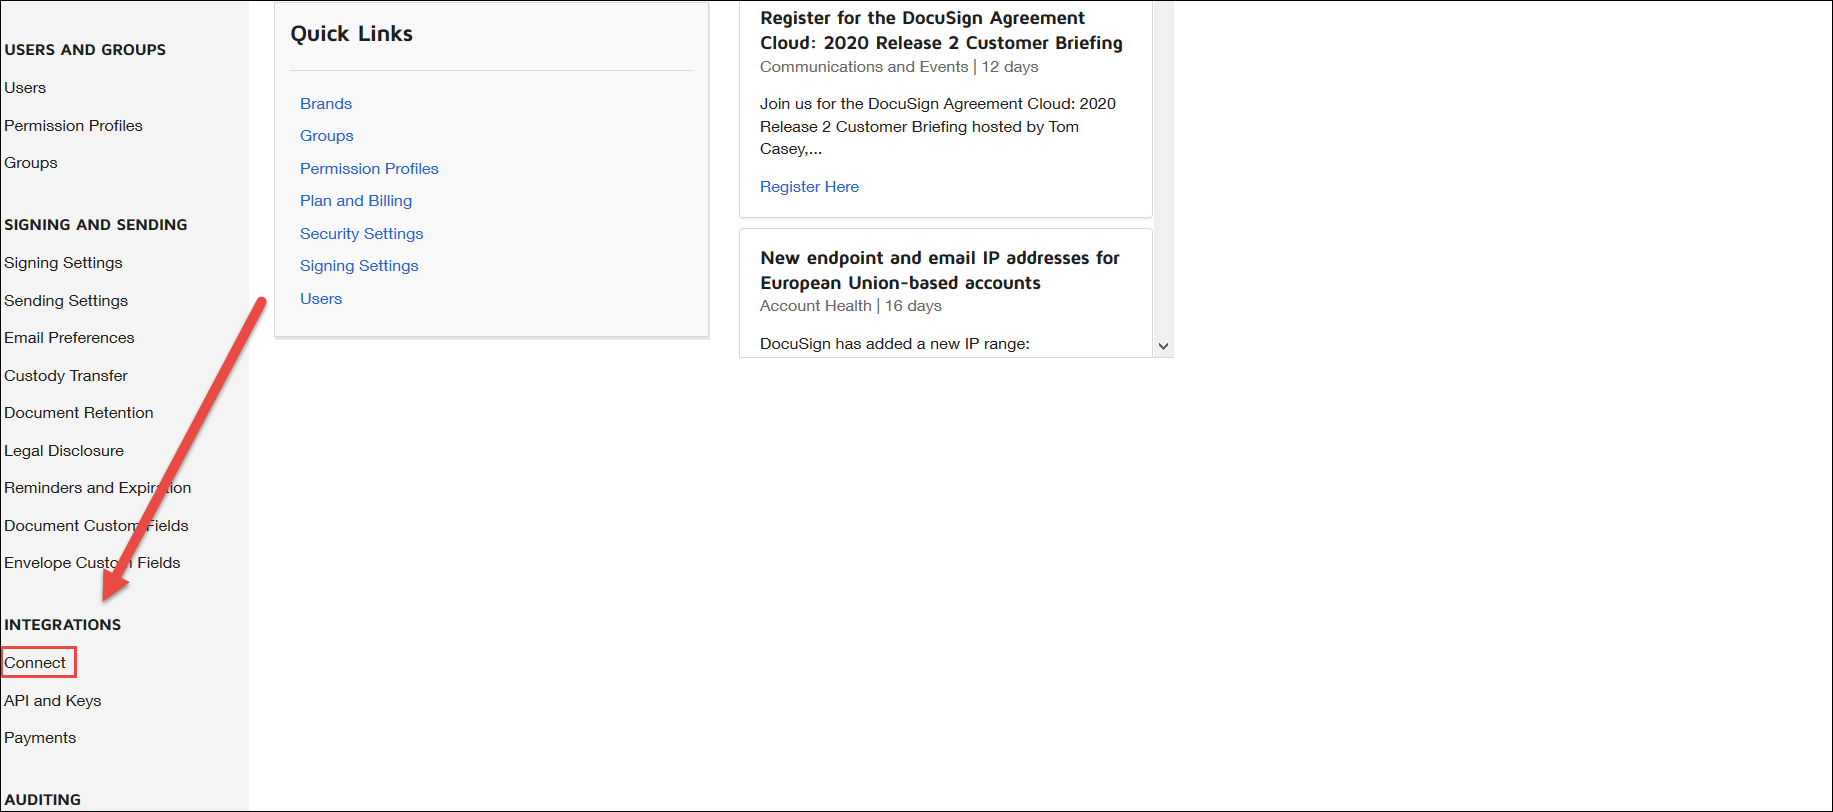Viewport: 1833px width, 812px height.
Task: Open Custody Transfer settings
Action: [x=66, y=376]
